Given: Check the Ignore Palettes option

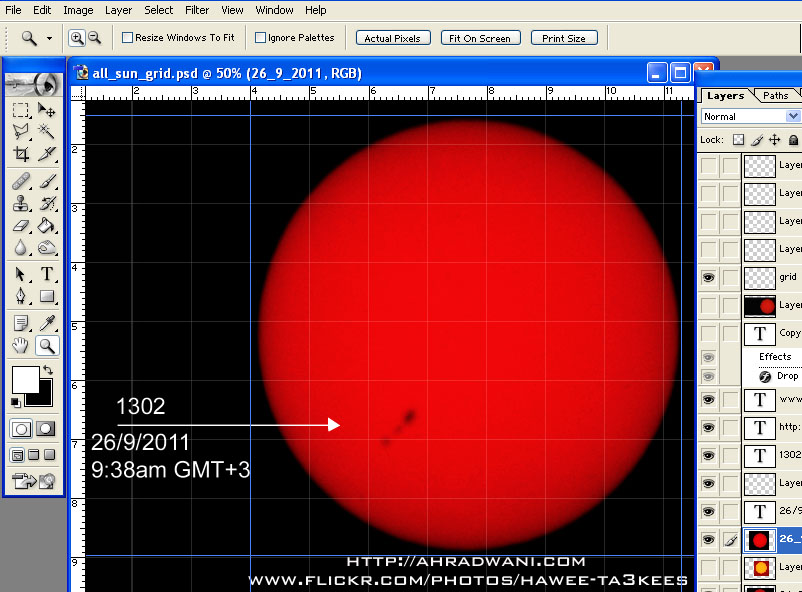Looking at the screenshot, I should pos(261,38).
